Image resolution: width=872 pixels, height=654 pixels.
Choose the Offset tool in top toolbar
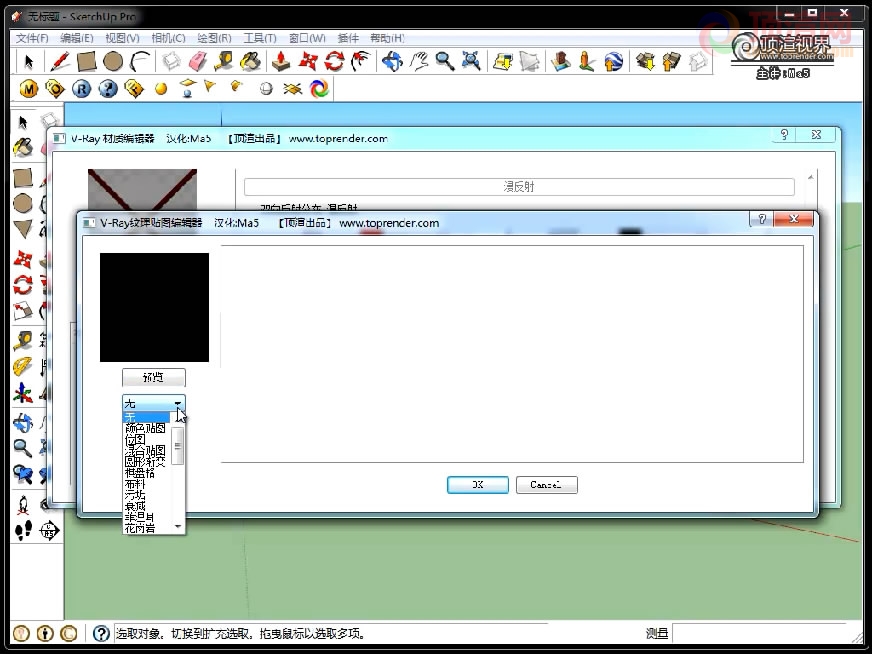pos(361,61)
